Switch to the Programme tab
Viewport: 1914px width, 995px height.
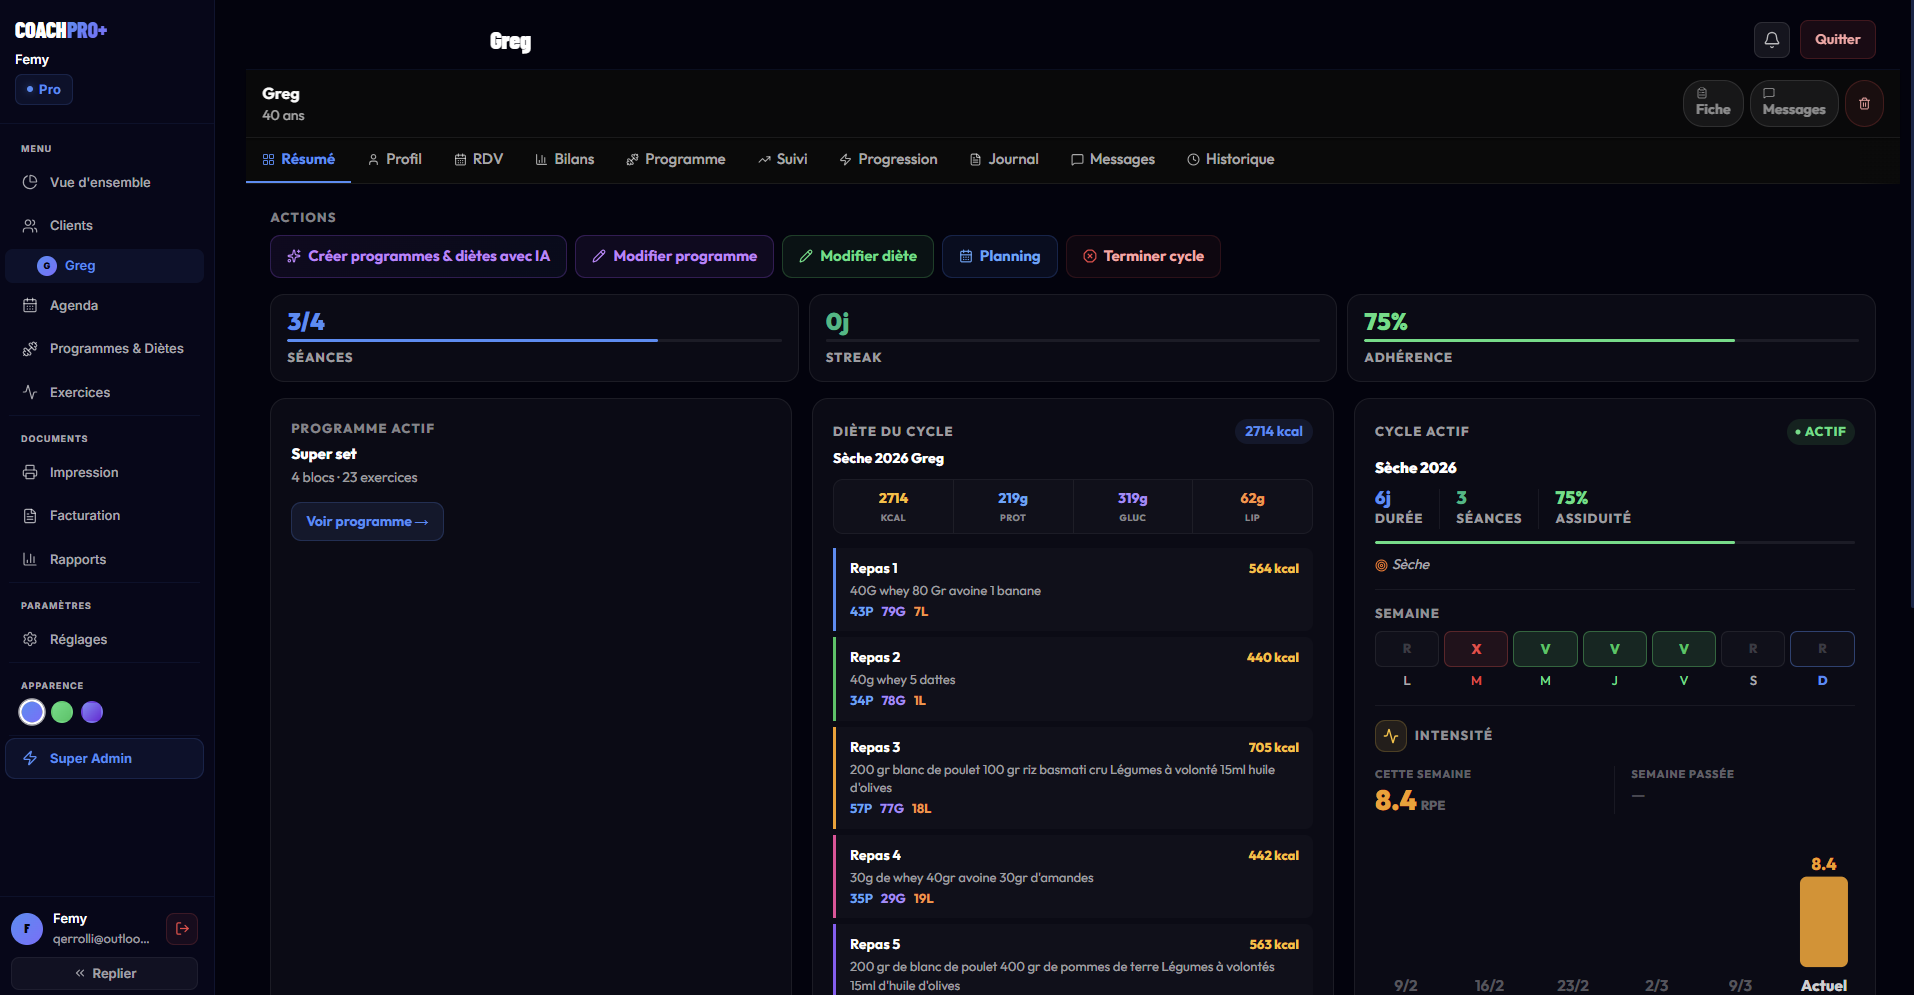pos(675,160)
